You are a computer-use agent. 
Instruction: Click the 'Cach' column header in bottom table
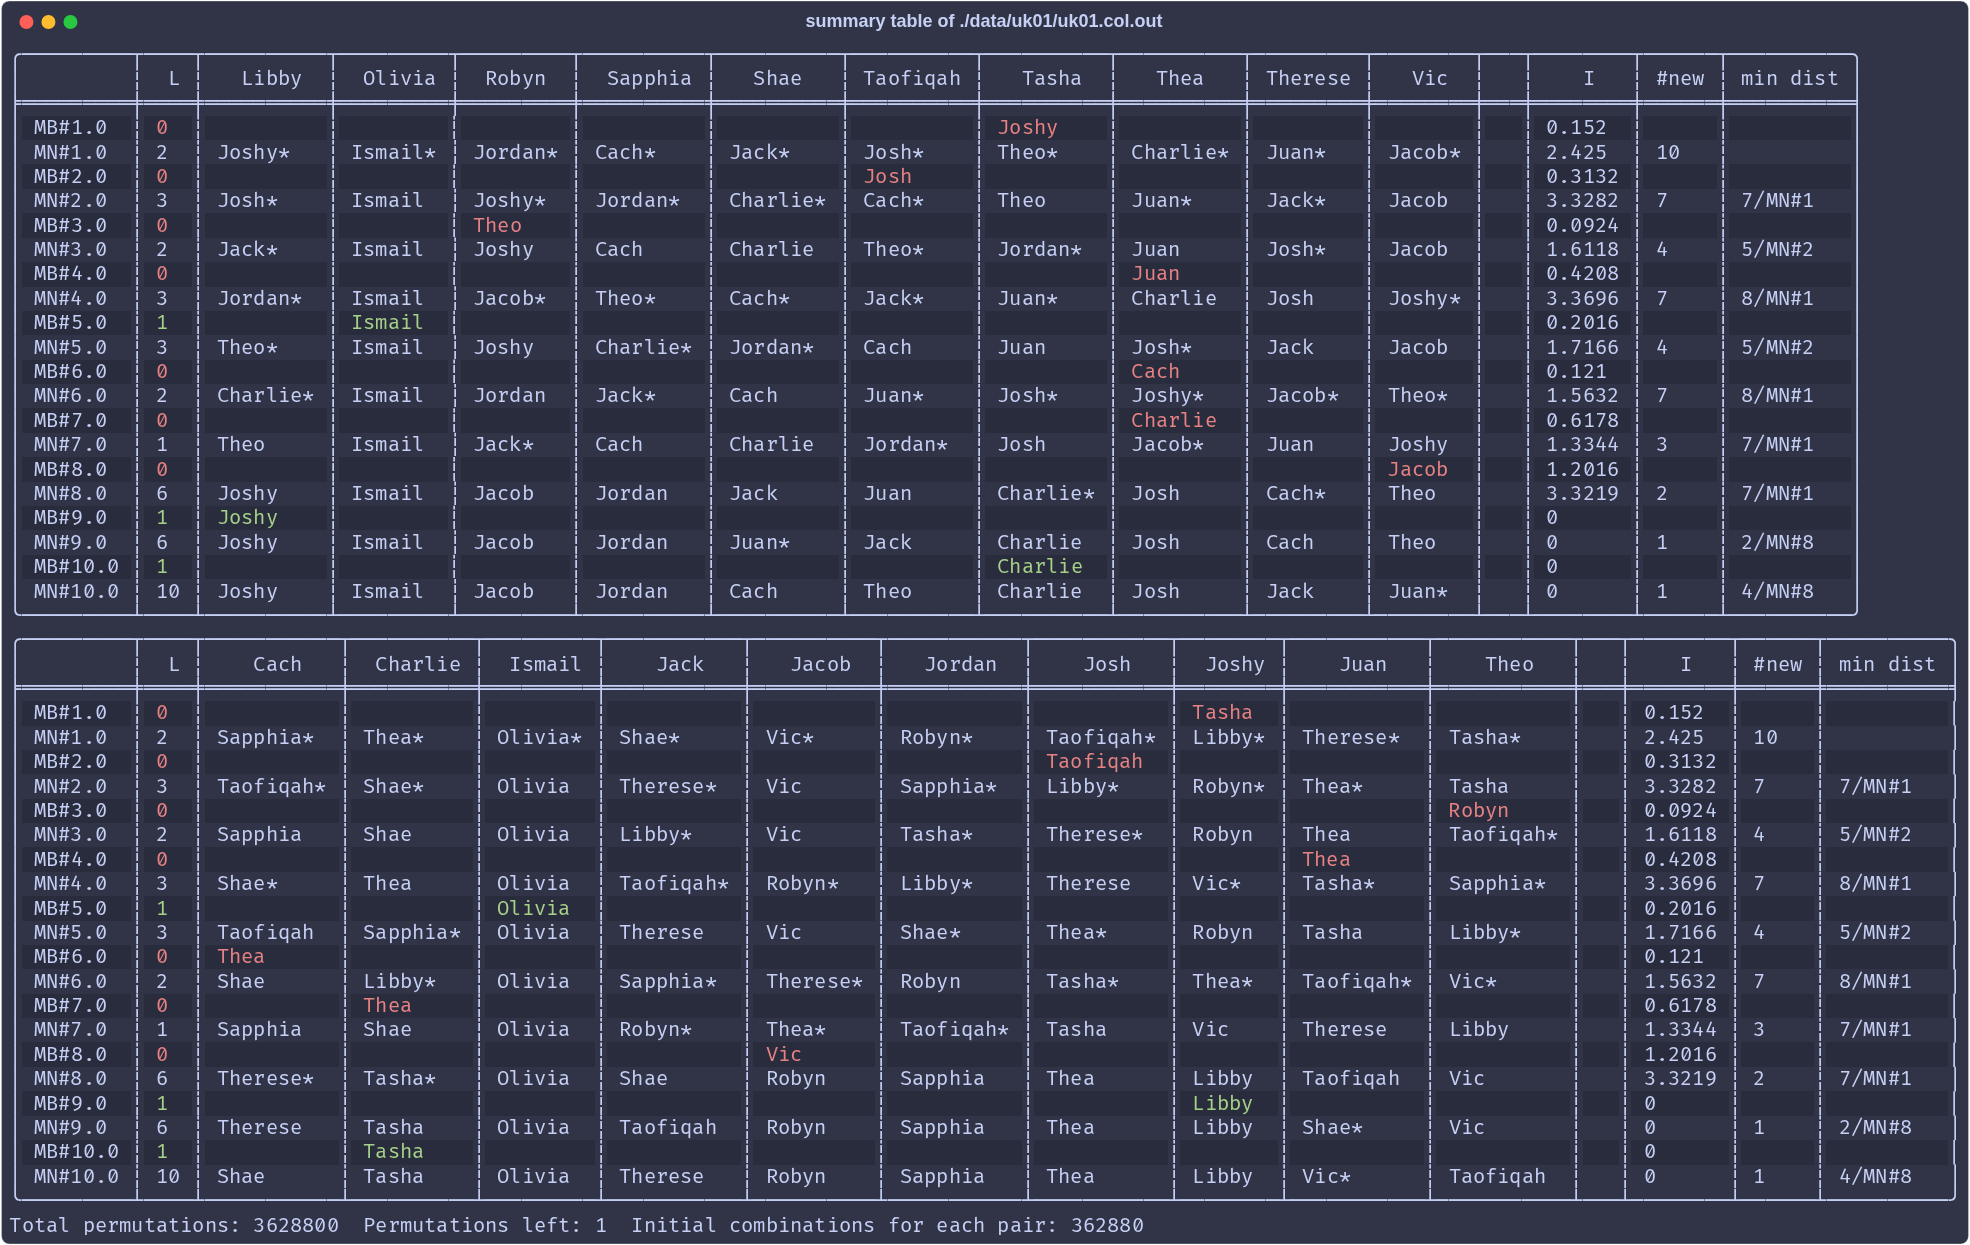click(277, 664)
